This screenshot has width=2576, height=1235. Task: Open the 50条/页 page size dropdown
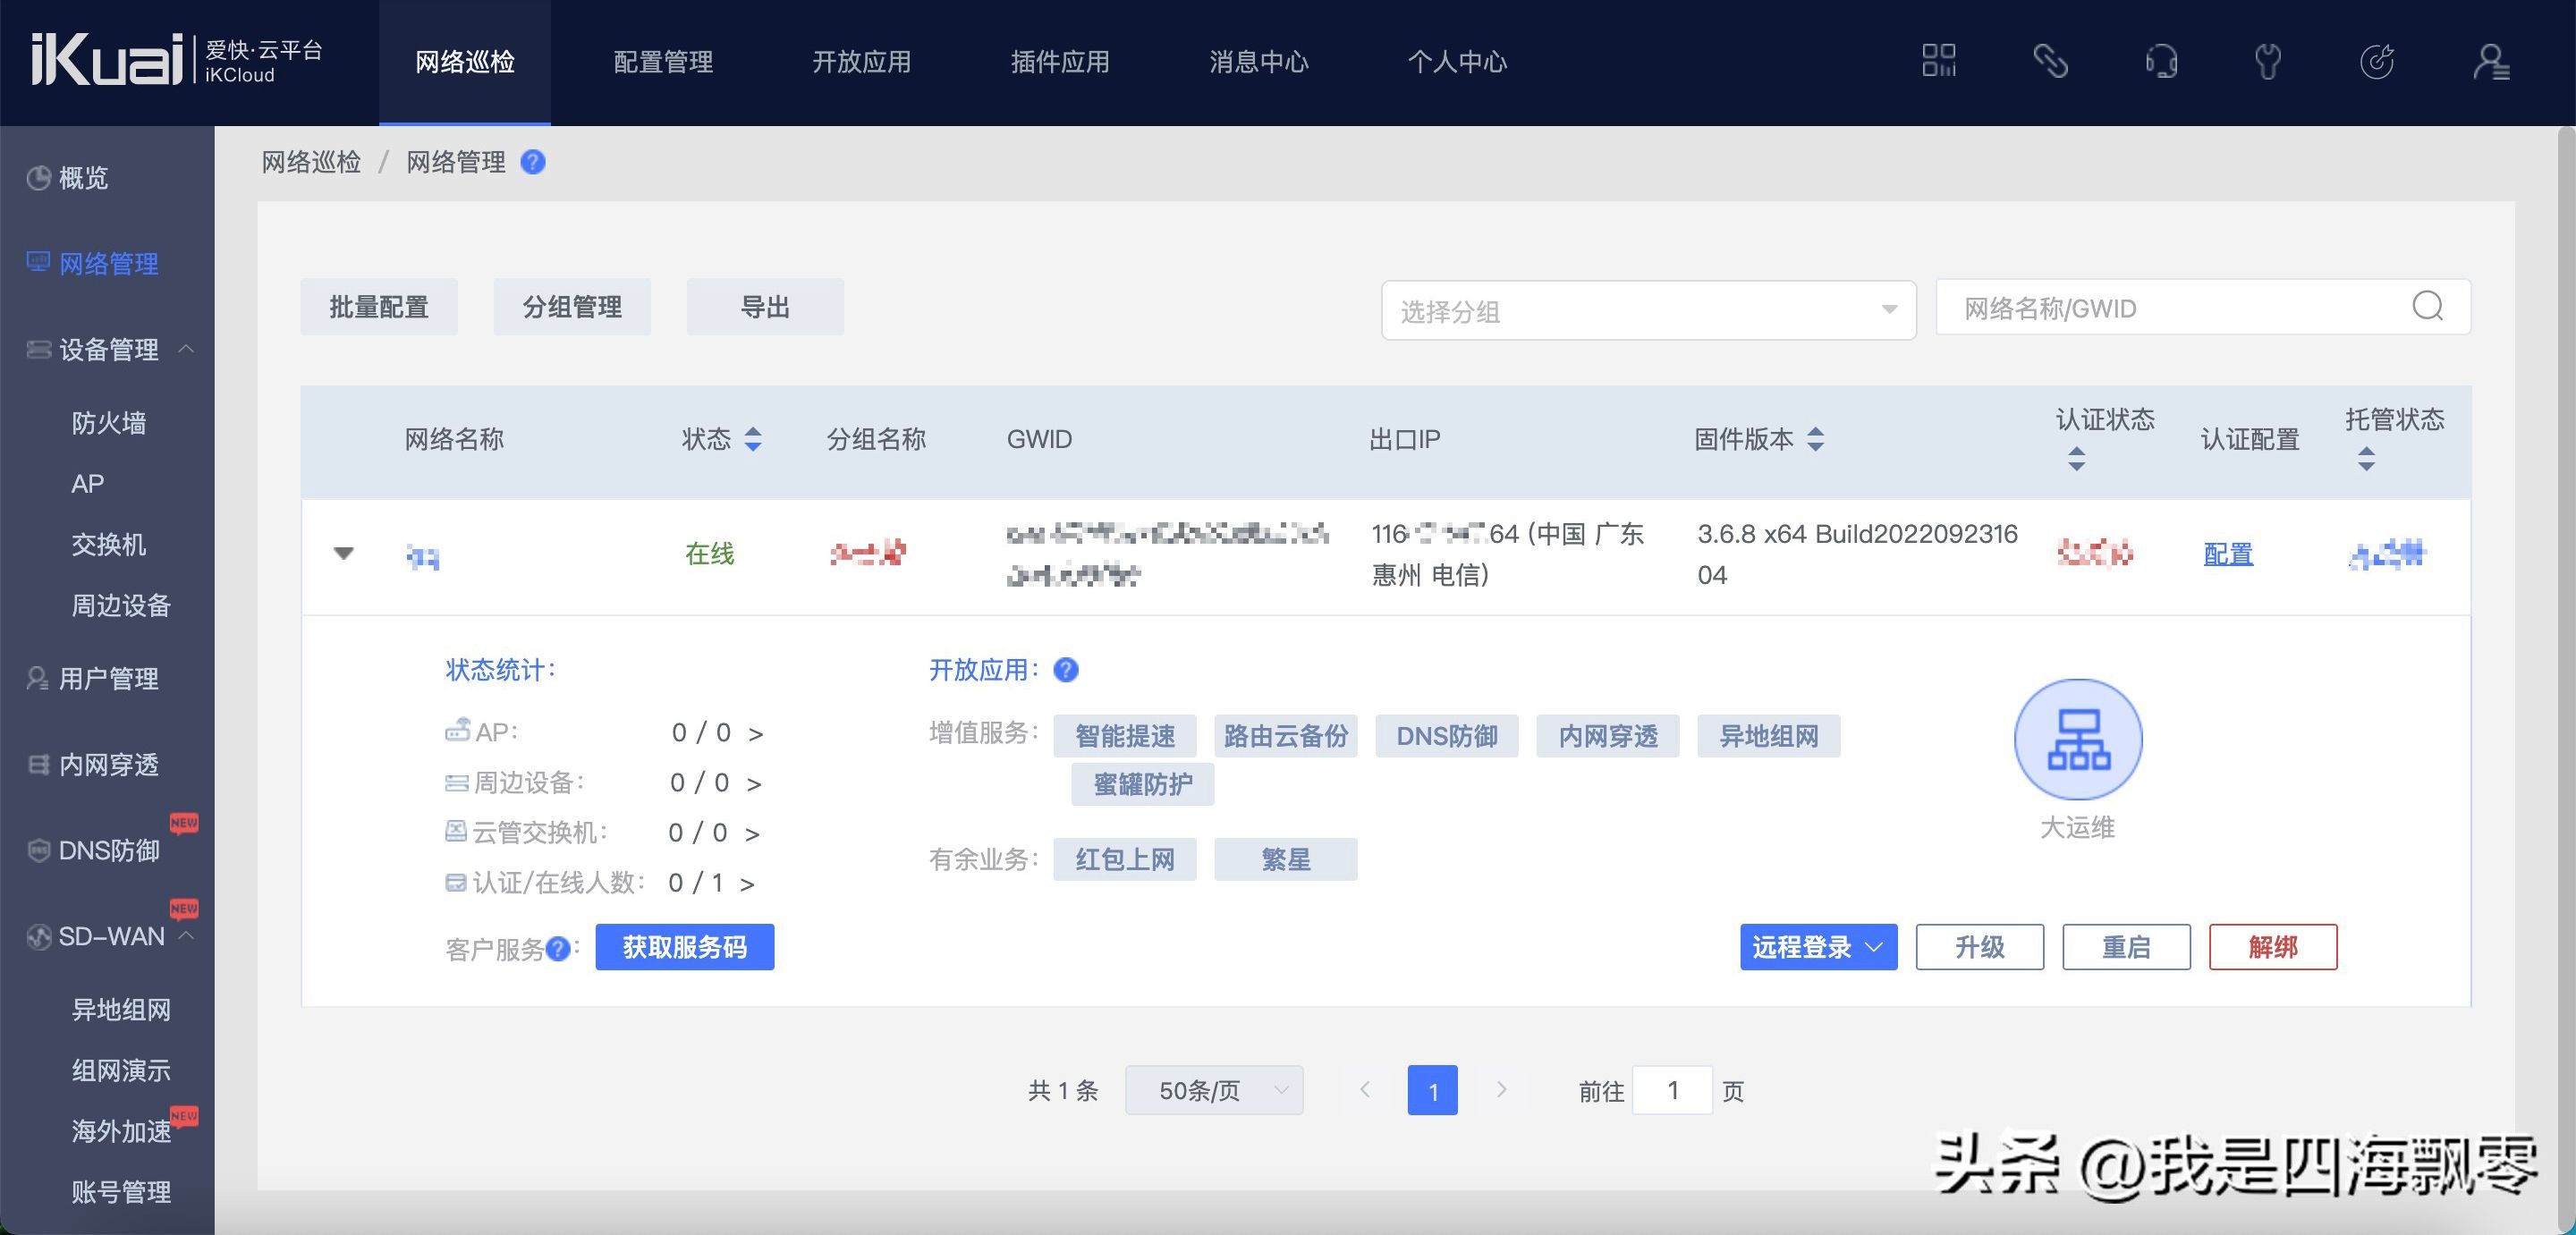click(x=1213, y=1090)
